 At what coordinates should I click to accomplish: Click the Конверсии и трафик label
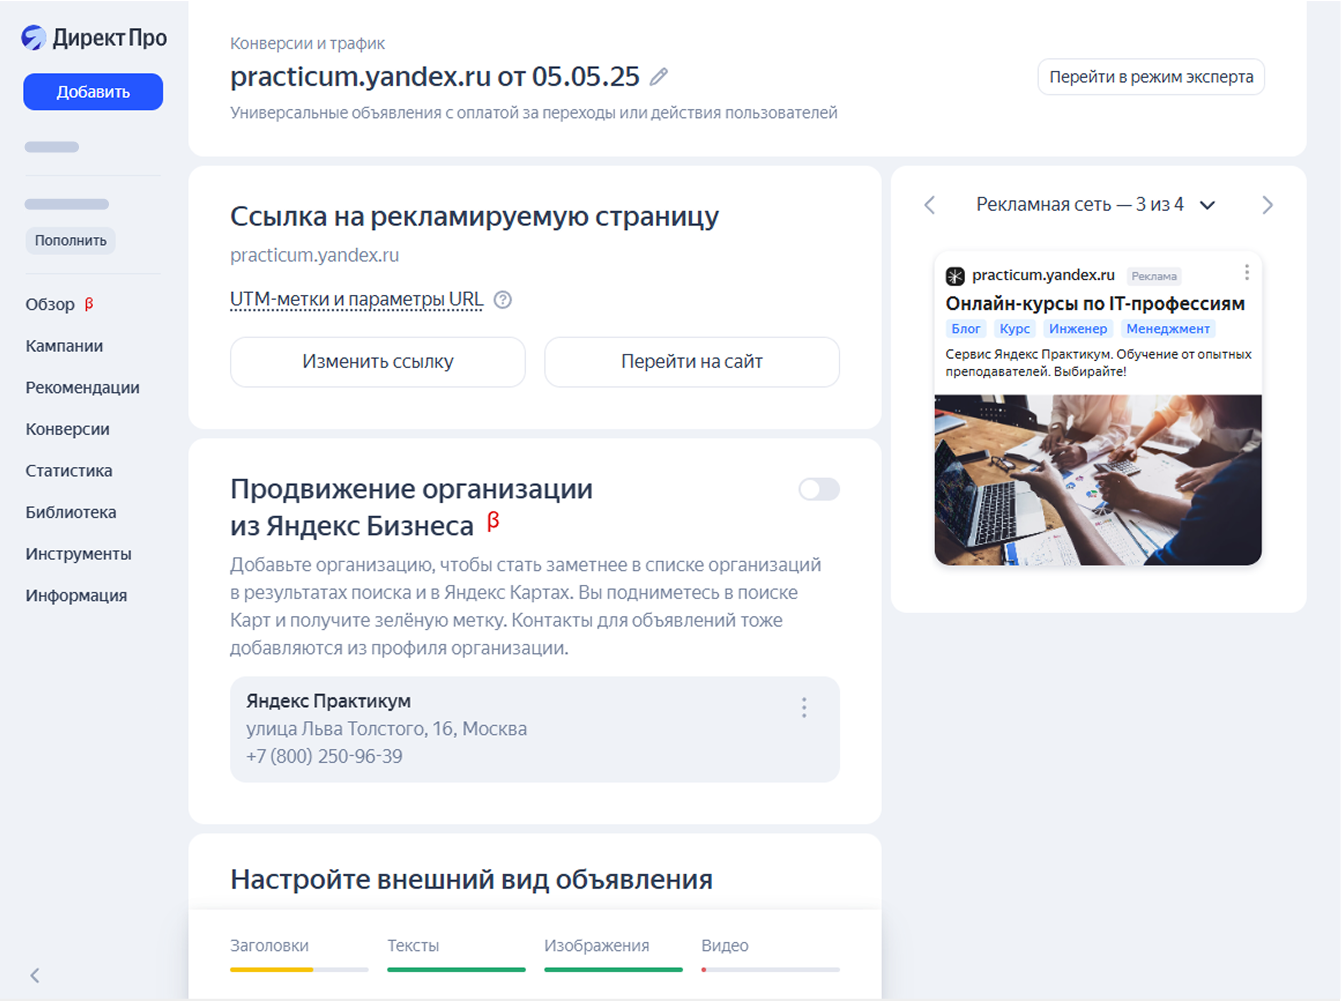[307, 44]
